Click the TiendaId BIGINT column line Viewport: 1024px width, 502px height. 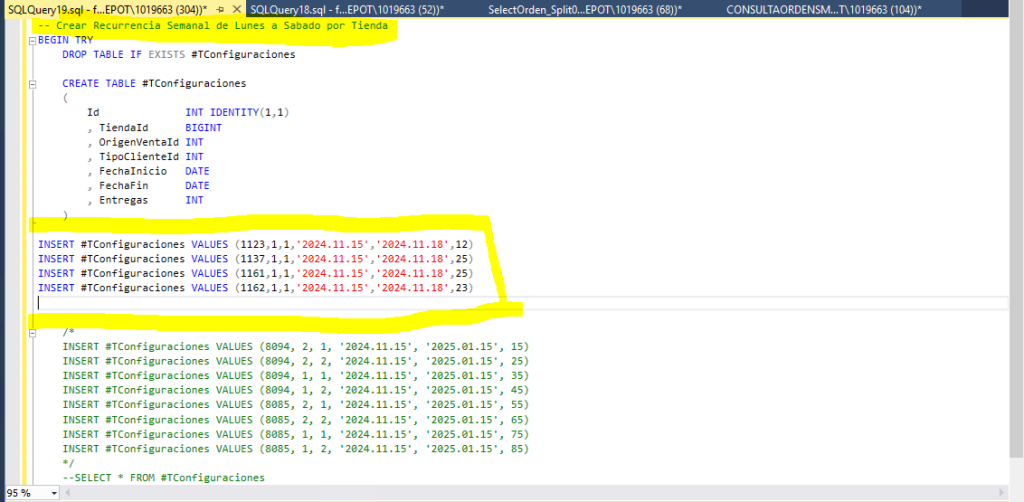[155, 128]
